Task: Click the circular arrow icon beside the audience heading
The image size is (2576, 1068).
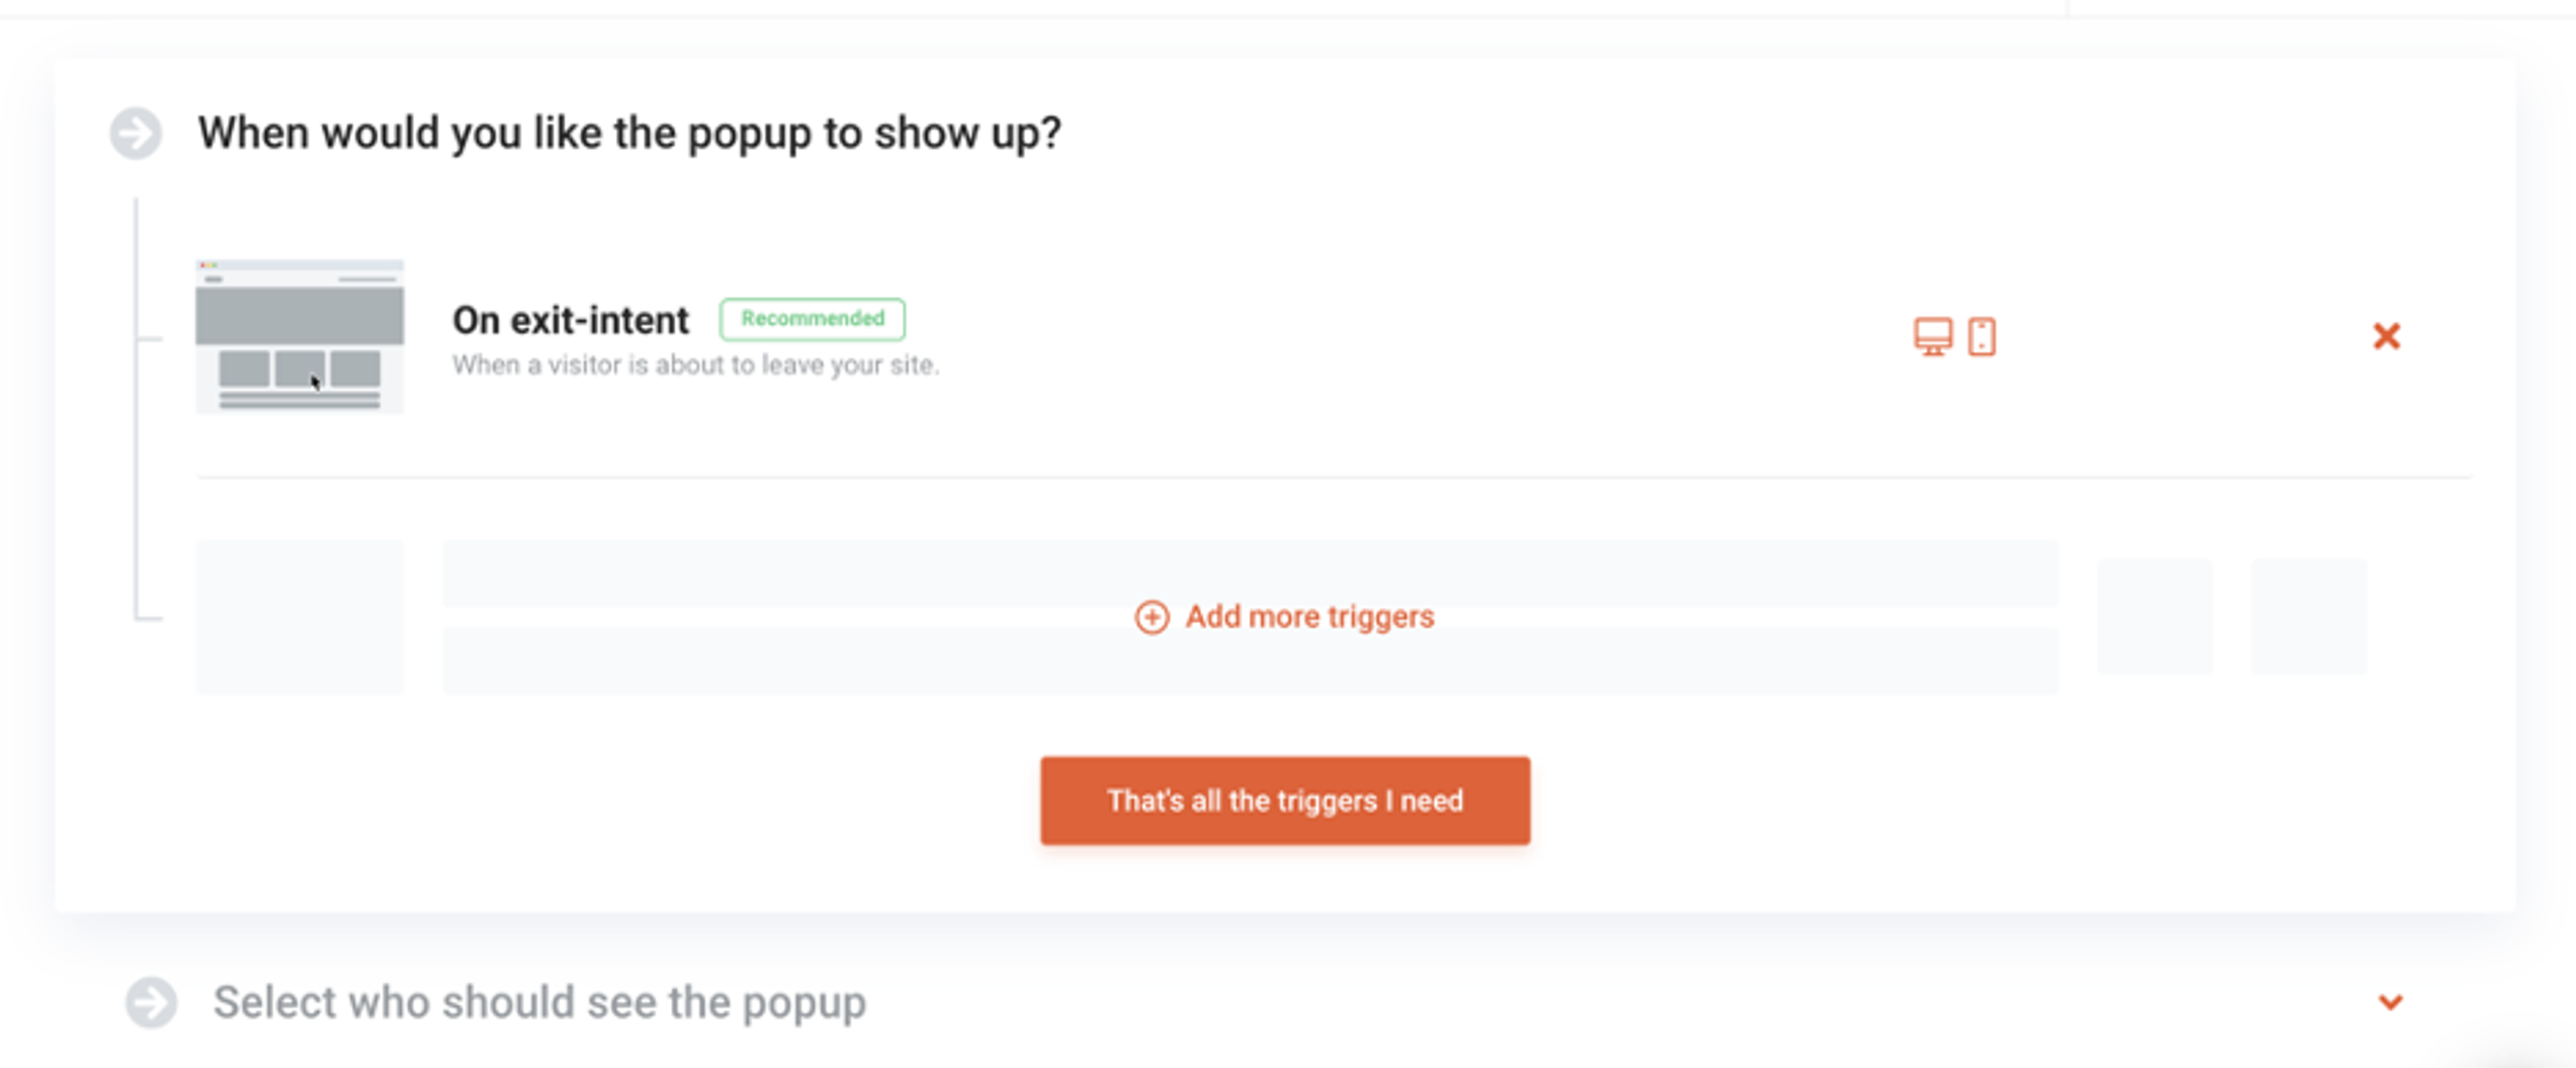Action: click(152, 1002)
